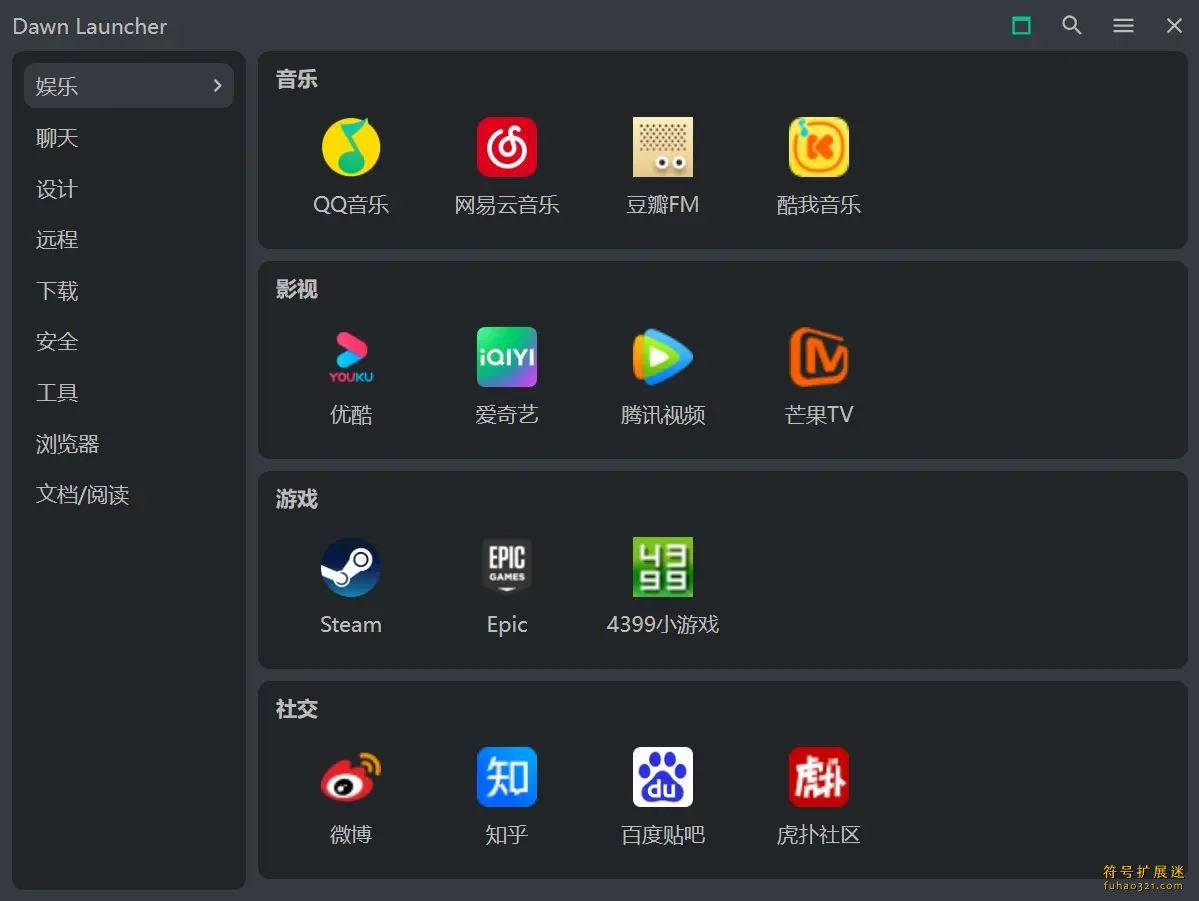The image size is (1199, 901).
Task: Toggle the green pin window icon
Action: tap(1022, 25)
